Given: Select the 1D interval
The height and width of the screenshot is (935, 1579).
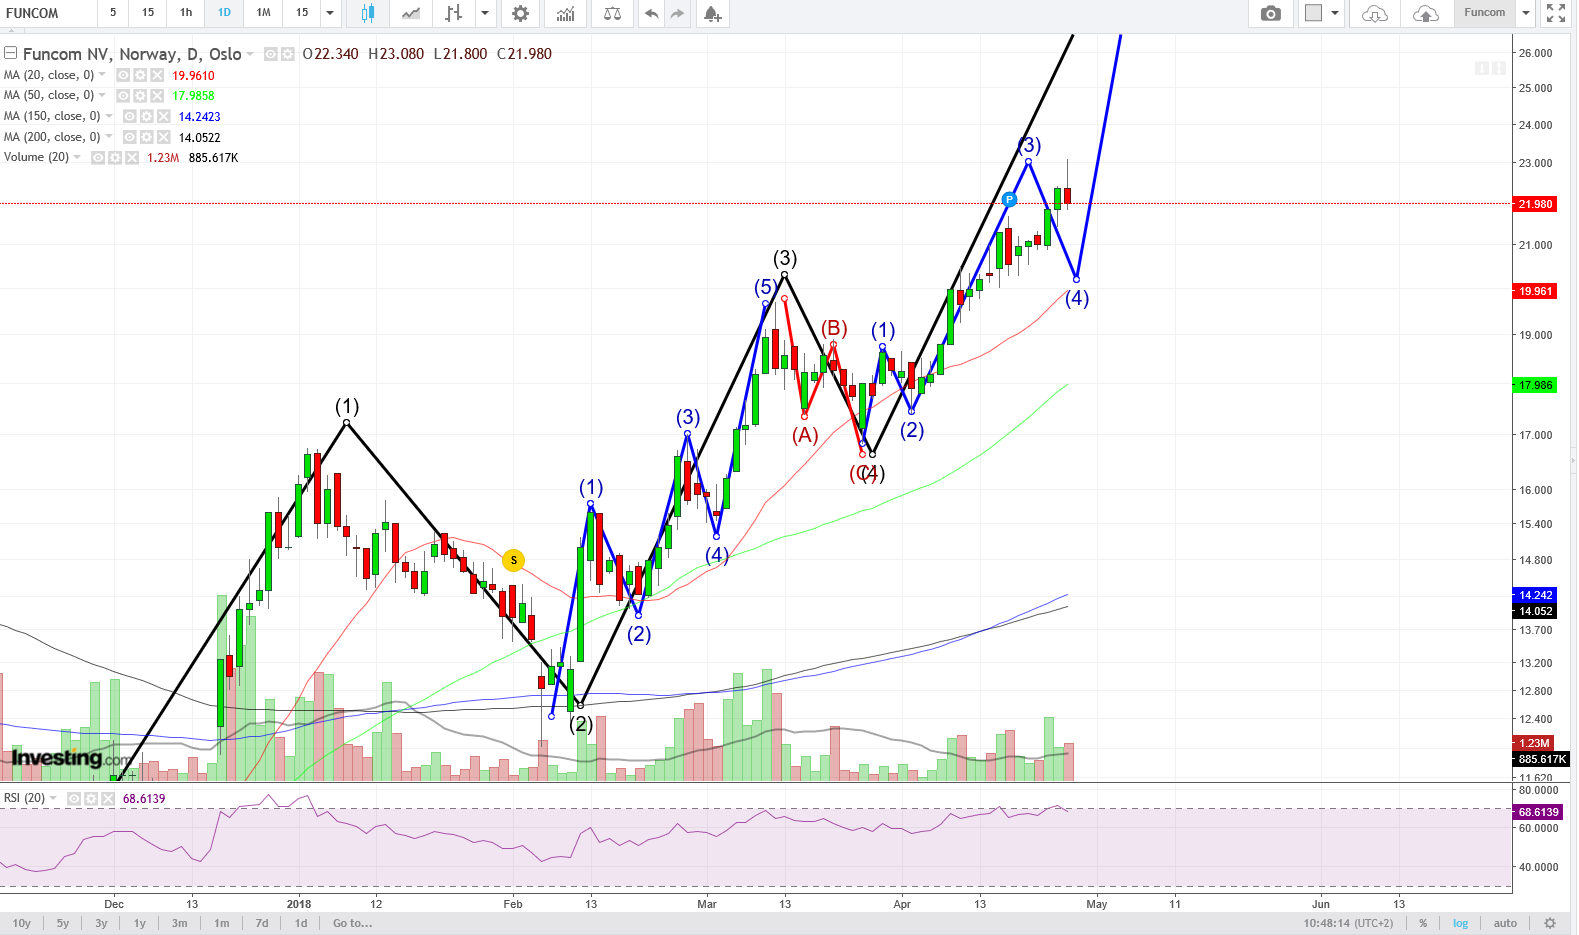Looking at the screenshot, I should coord(224,13).
